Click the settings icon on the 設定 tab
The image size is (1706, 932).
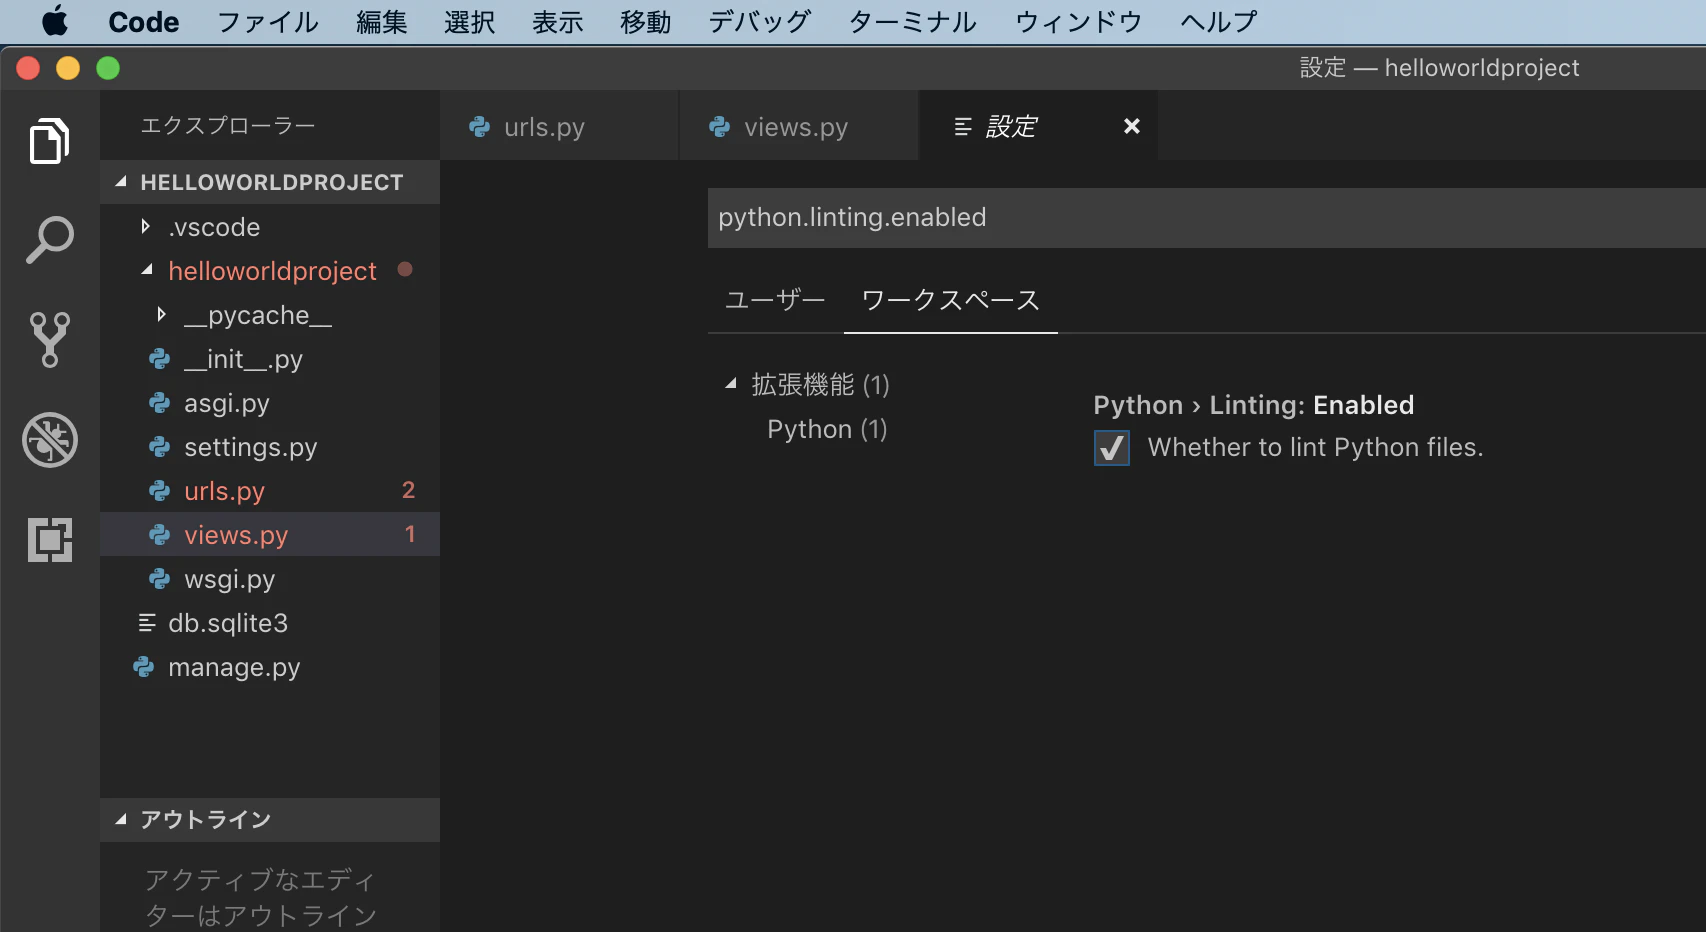[963, 126]
